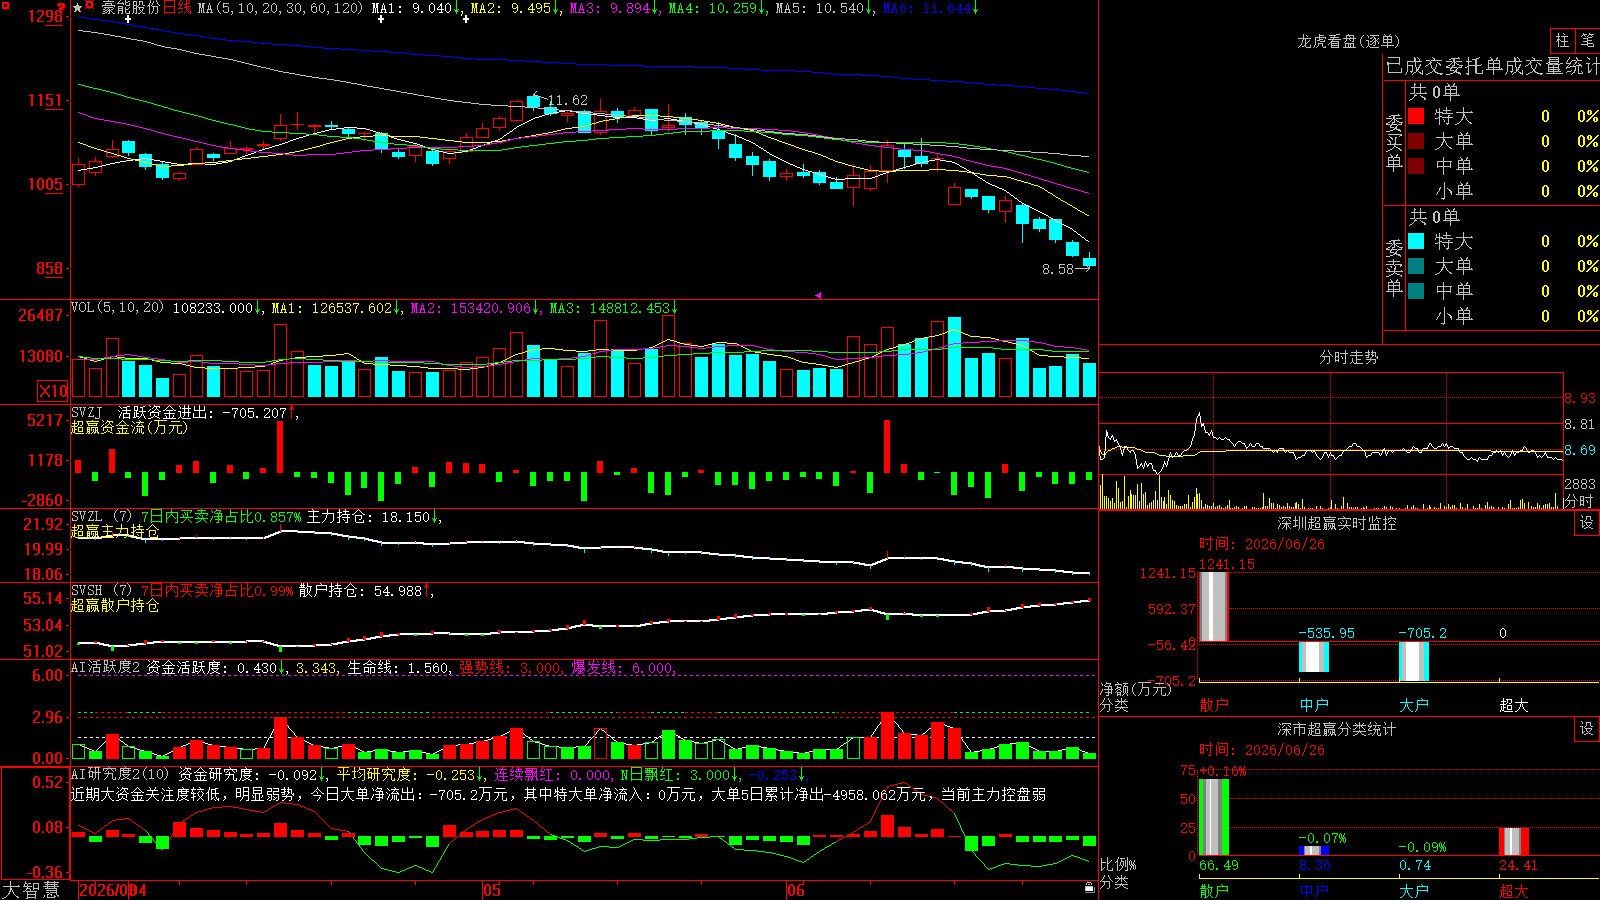Click the dark red 大单 swatch under 委买单
This screenshot has width=1600, height=900.
pyautogui.click(x=1416, y=141)
